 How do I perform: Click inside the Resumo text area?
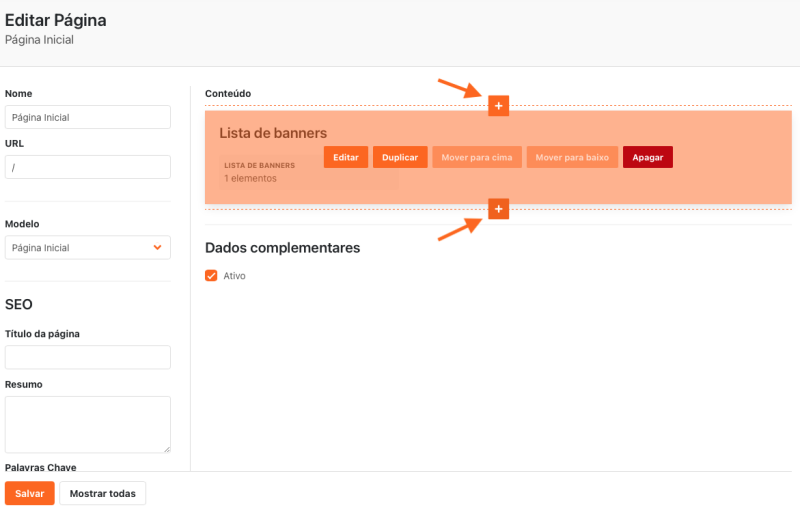pos(87,424)
